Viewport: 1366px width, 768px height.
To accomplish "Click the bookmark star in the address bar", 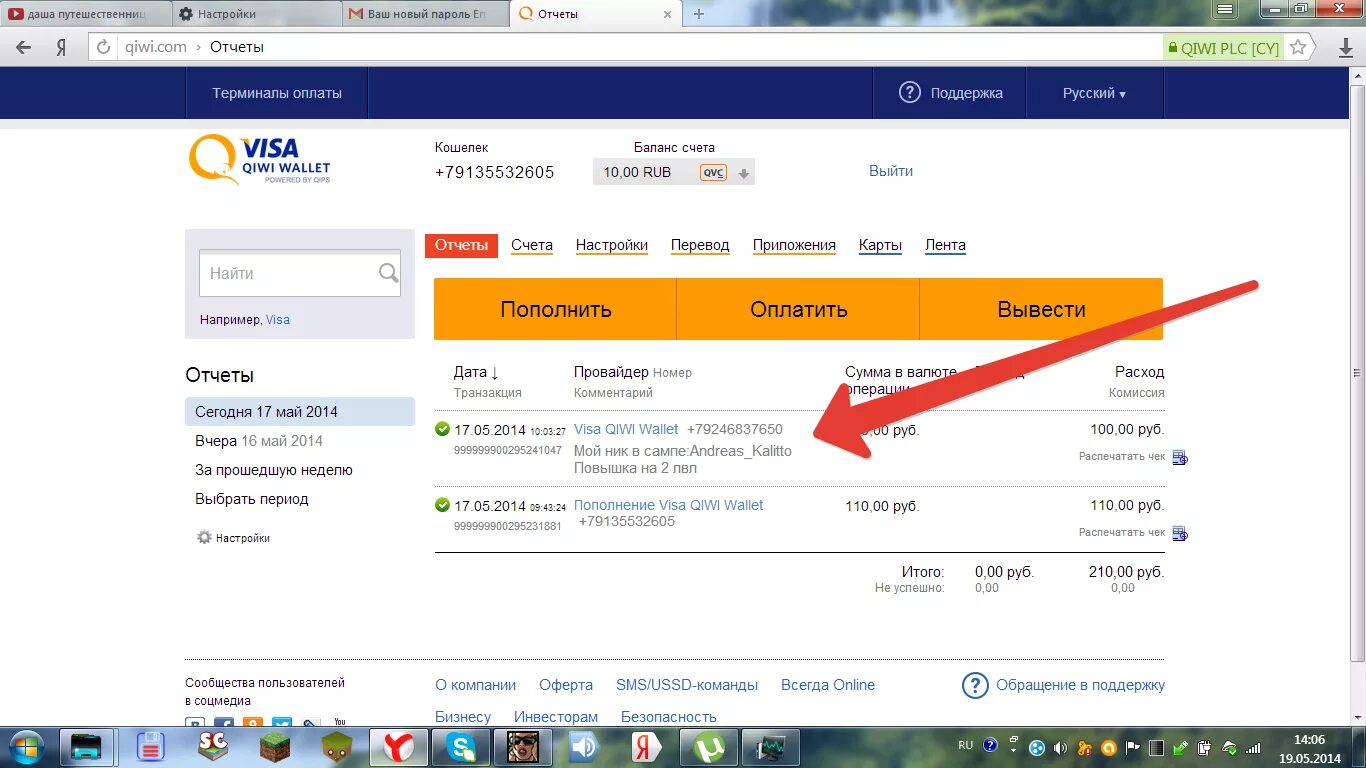I will pyautogui.click(x=1298, y=47).
